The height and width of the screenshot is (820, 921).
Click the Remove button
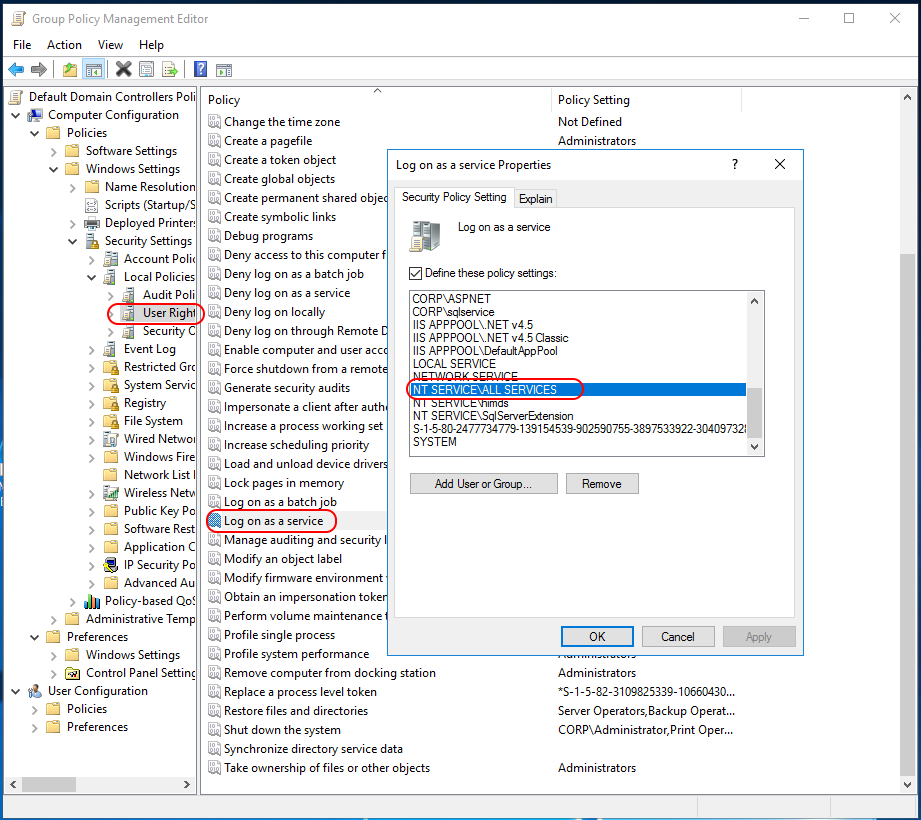tap(601, 484)
